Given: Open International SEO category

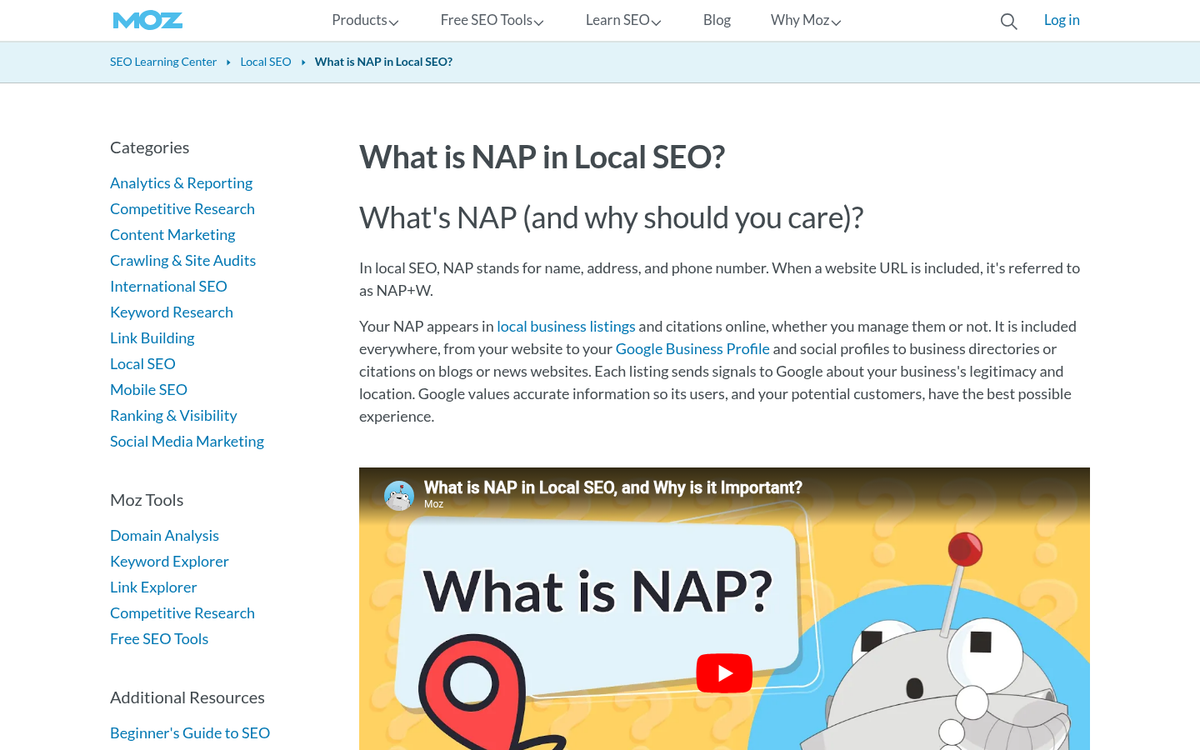Looking at the screenshot, I should point(169,287).
